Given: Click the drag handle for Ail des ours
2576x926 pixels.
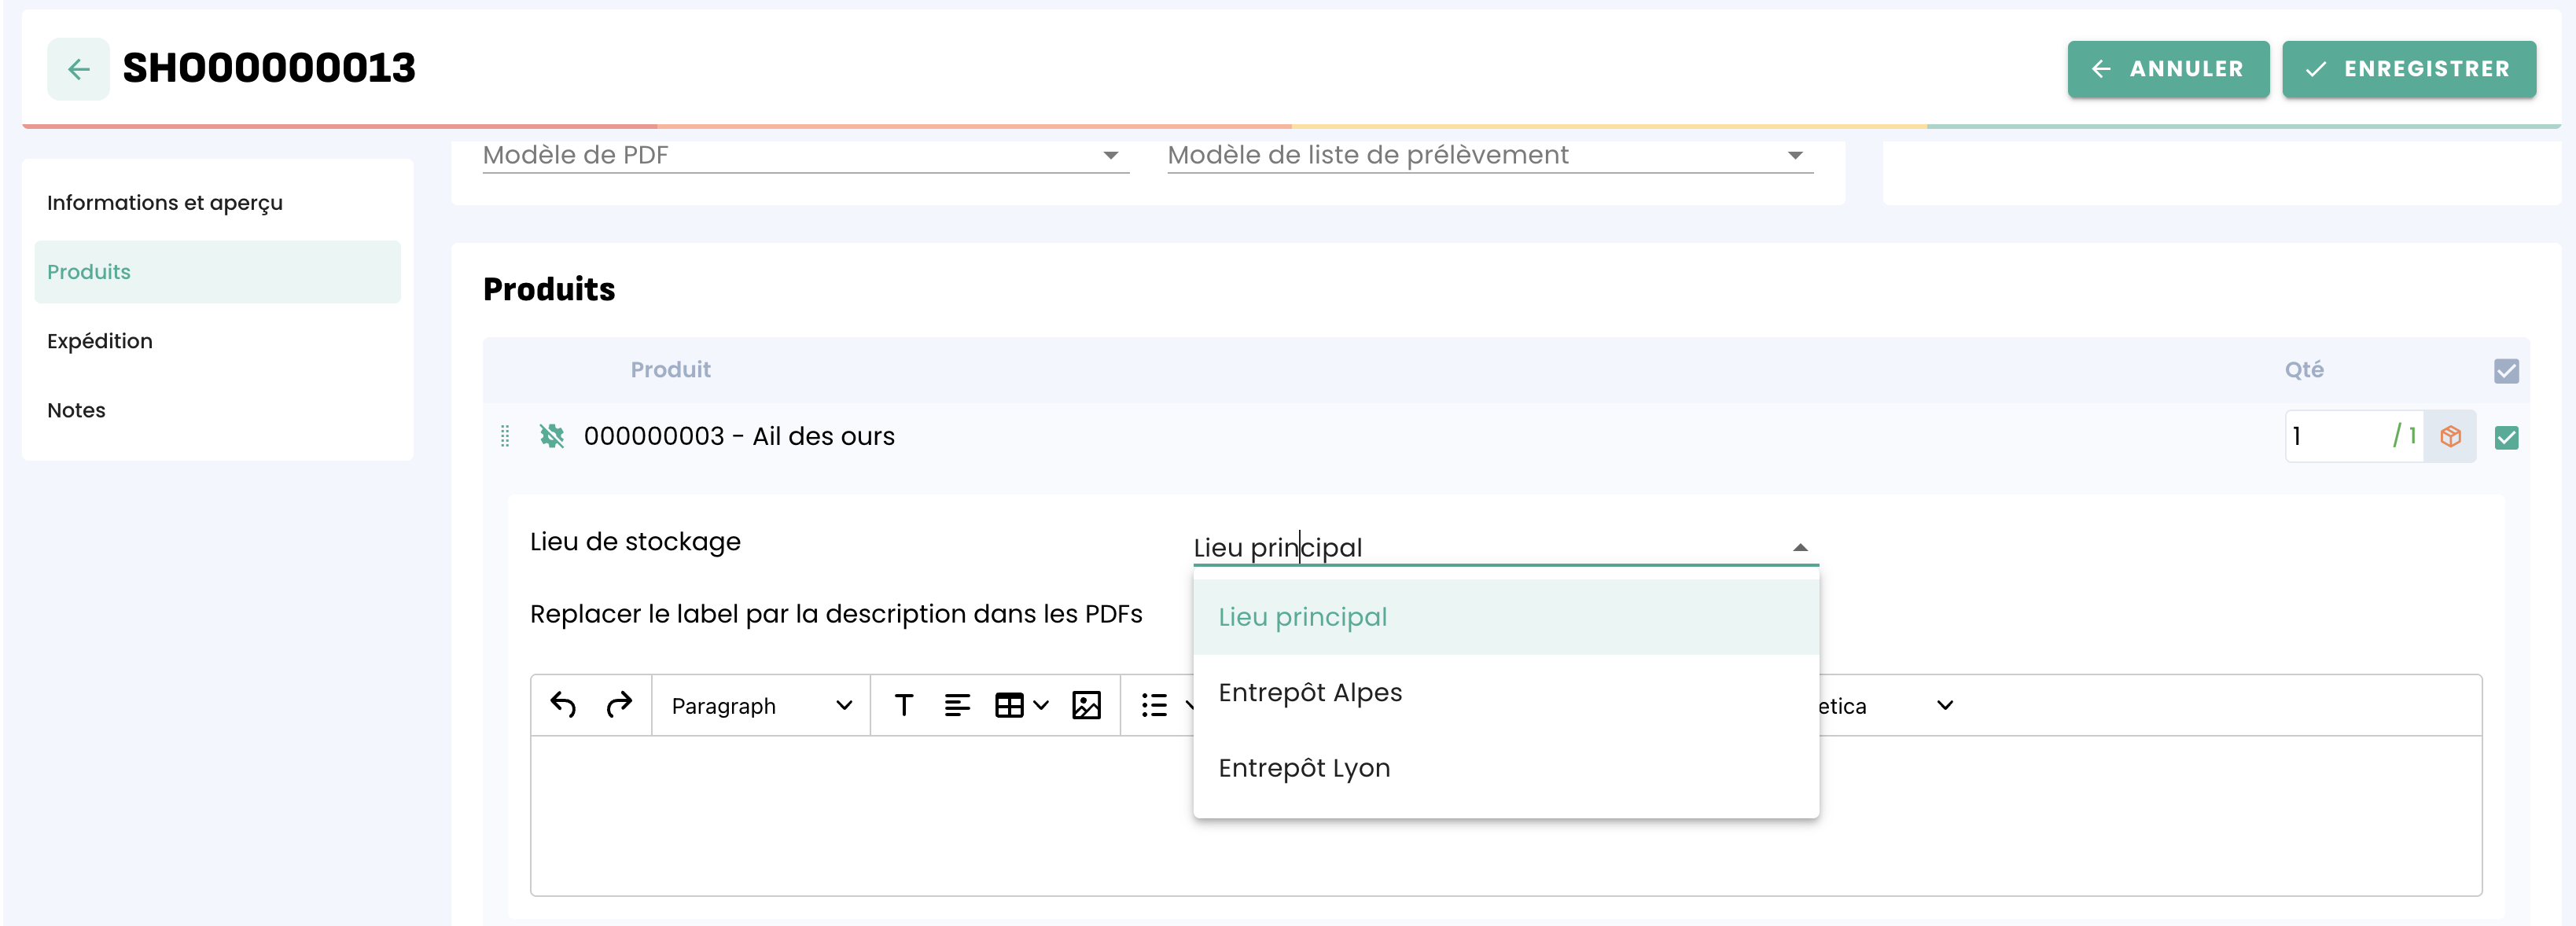Looking at the screenshot, I should click(505, 436).
